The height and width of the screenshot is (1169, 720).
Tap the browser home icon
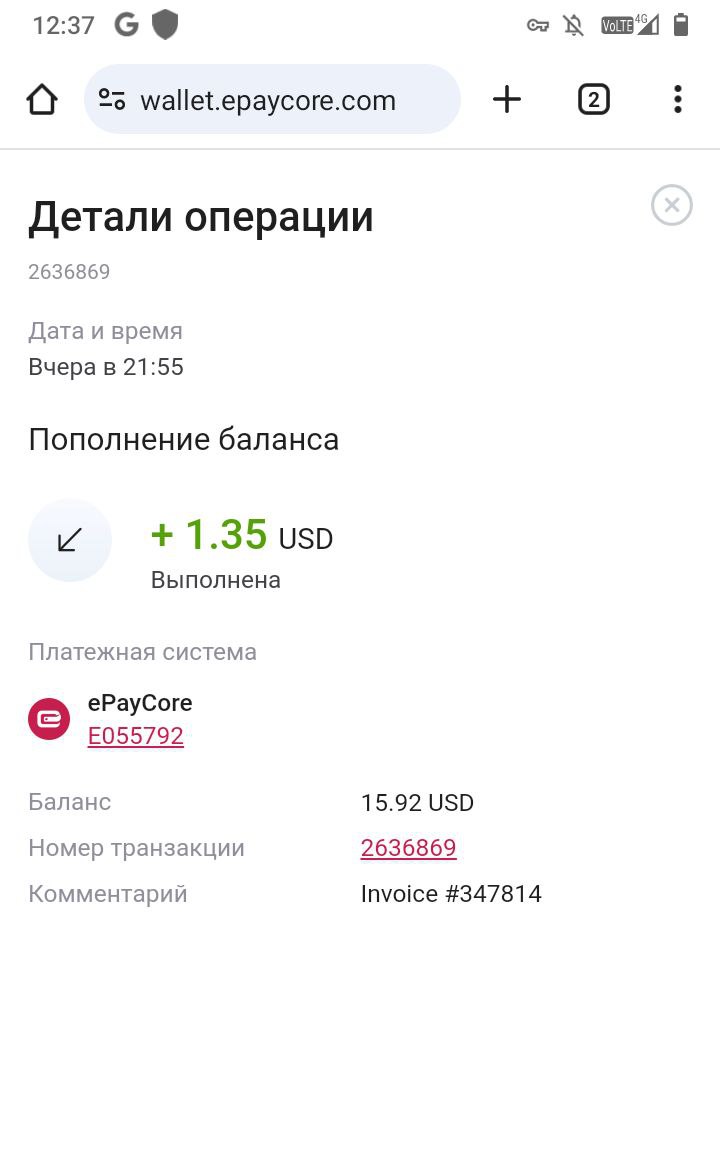pos(42,99)
